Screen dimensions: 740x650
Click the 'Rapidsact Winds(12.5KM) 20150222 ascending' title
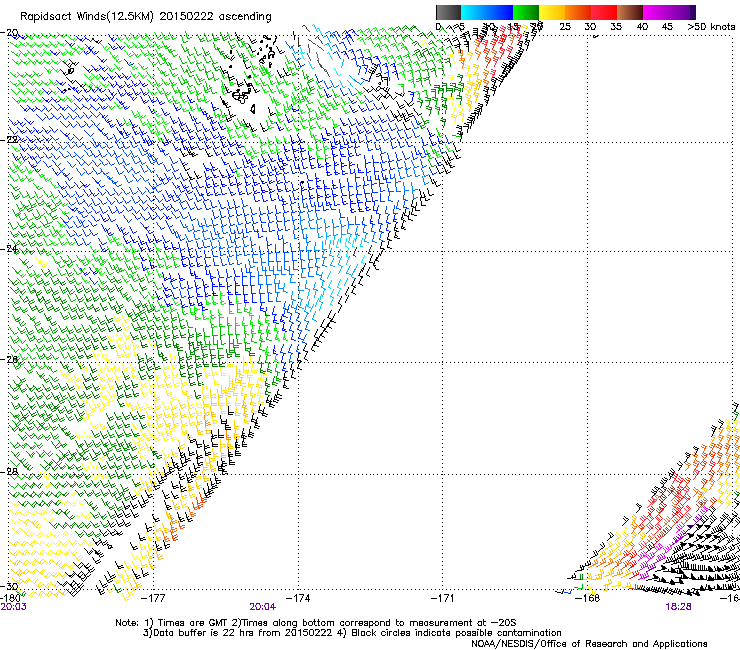[x=146, y=17]
